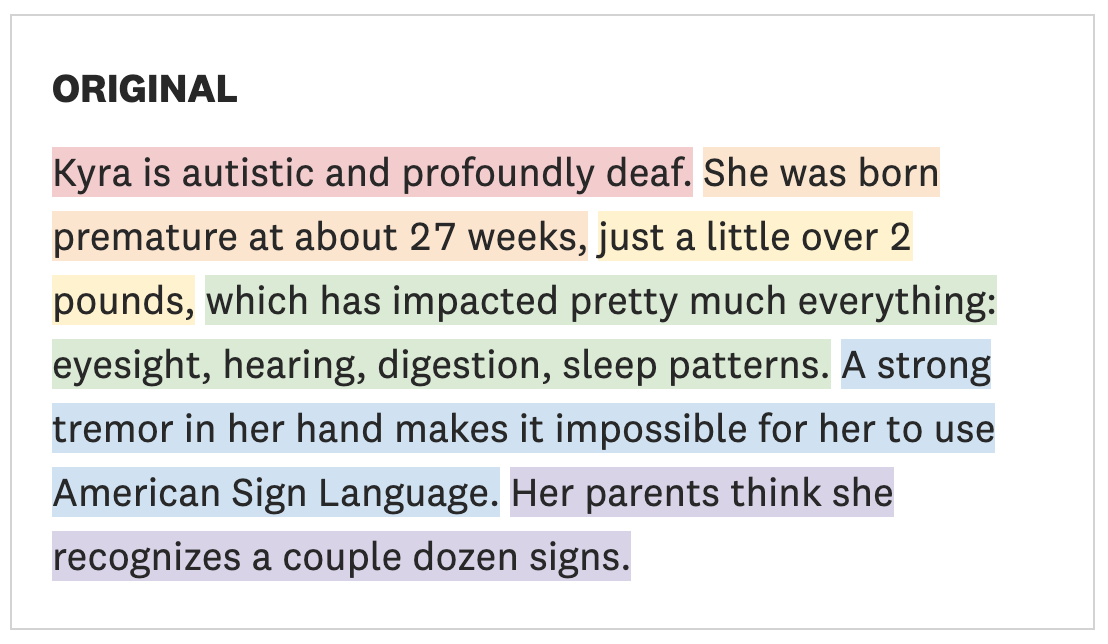1108x644 pixels.
Task: Click the yellow highlighted word "pounds,"
Action: click(124, 300)
